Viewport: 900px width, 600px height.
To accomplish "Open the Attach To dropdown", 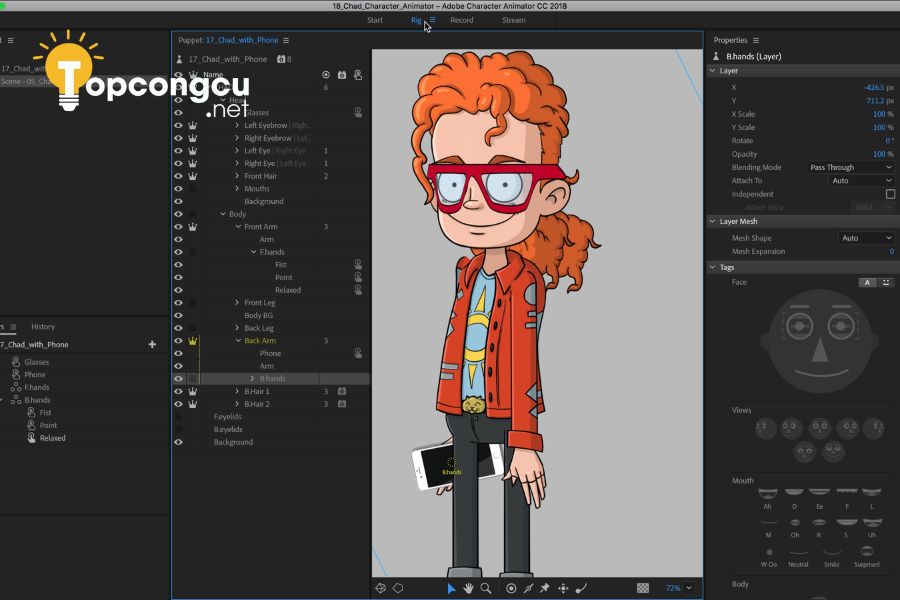I will (861, 181).
